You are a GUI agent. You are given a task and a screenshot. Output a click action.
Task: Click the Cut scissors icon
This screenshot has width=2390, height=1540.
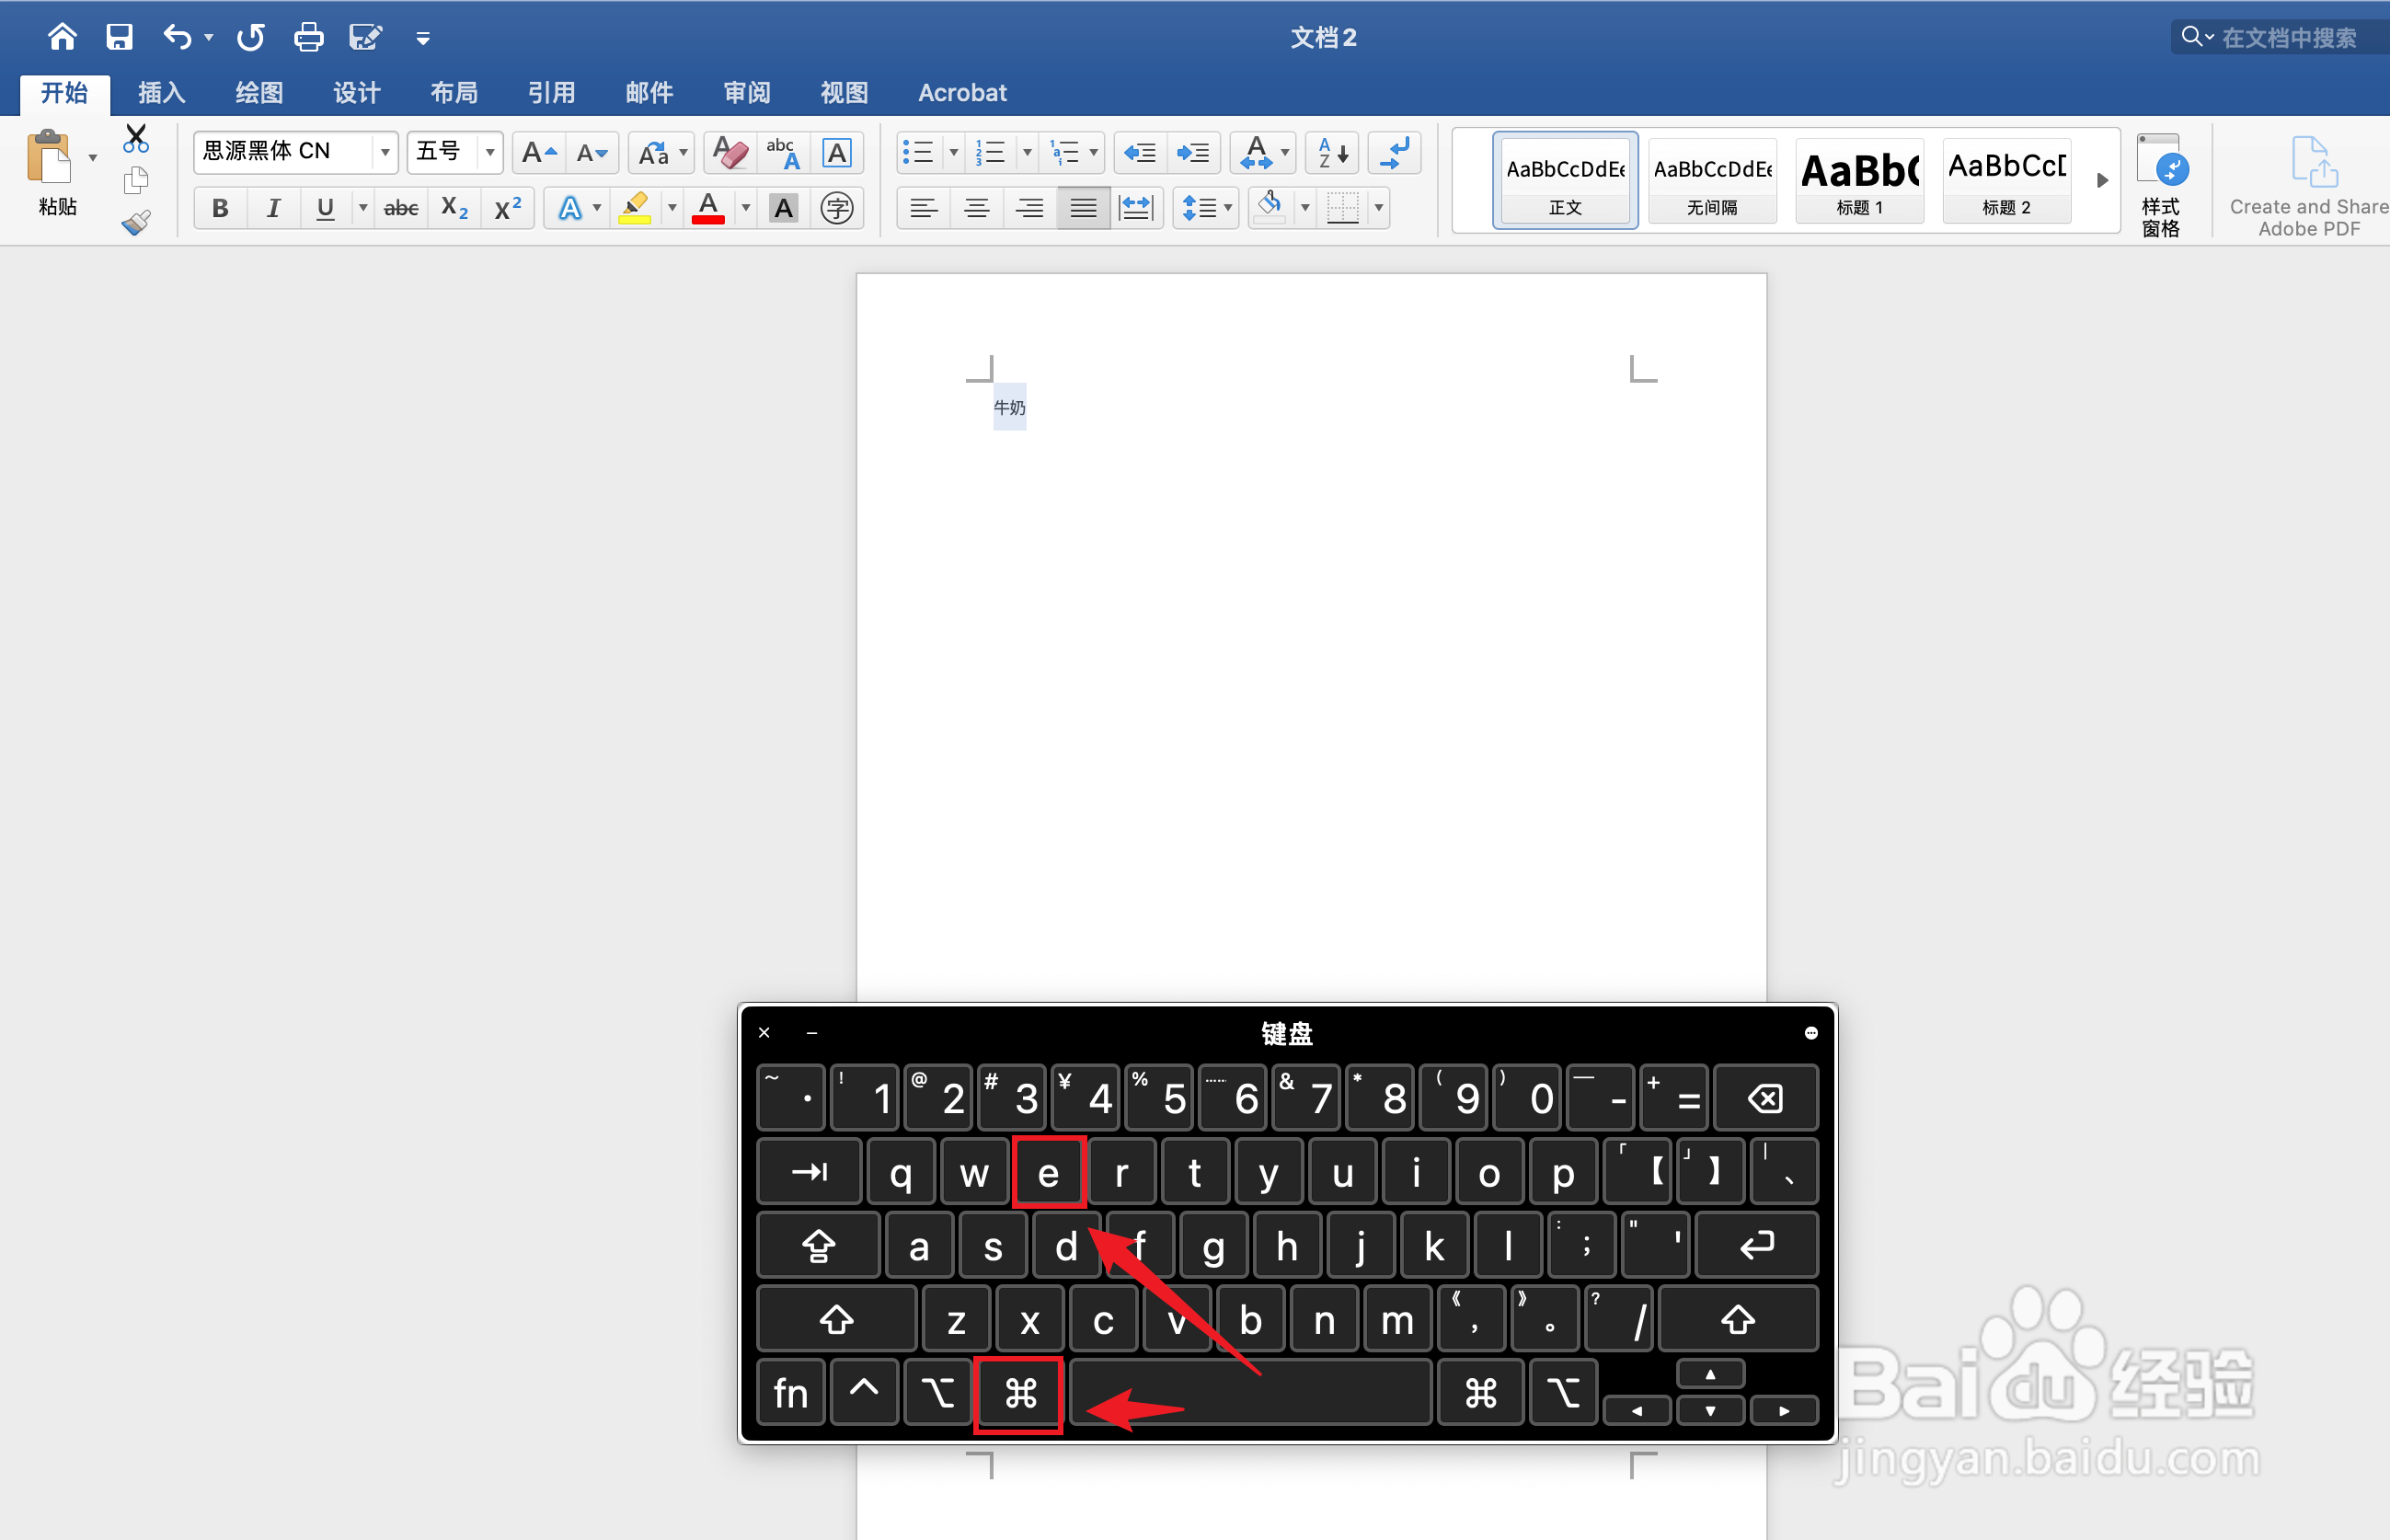[136, 138]
